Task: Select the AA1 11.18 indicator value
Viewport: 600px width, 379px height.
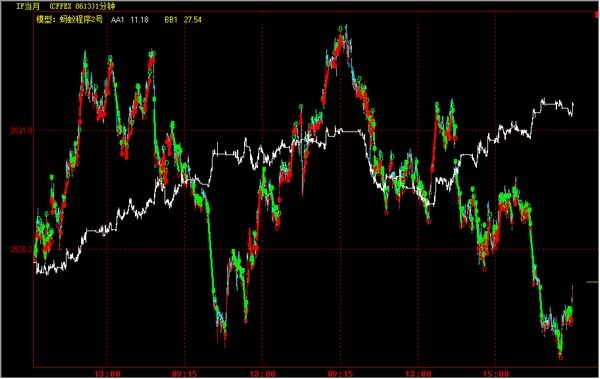Action: [x=130, y=20]
